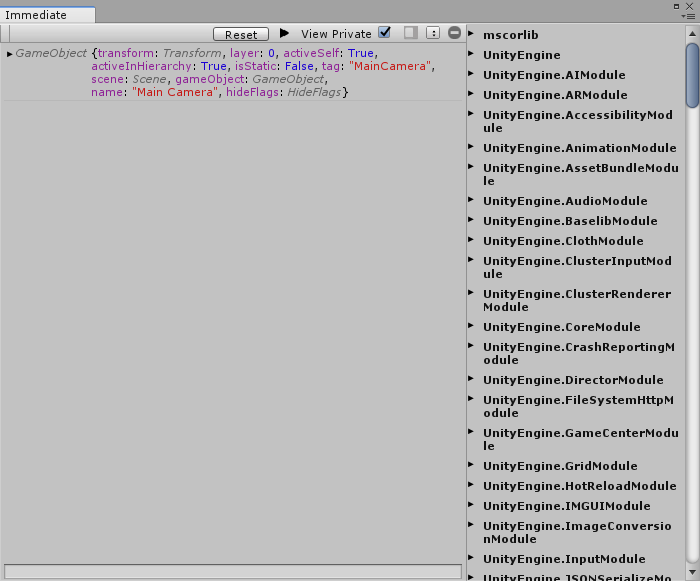
Task: Select UnityEngine.ClothModule in the list
Action: (563, 241)
